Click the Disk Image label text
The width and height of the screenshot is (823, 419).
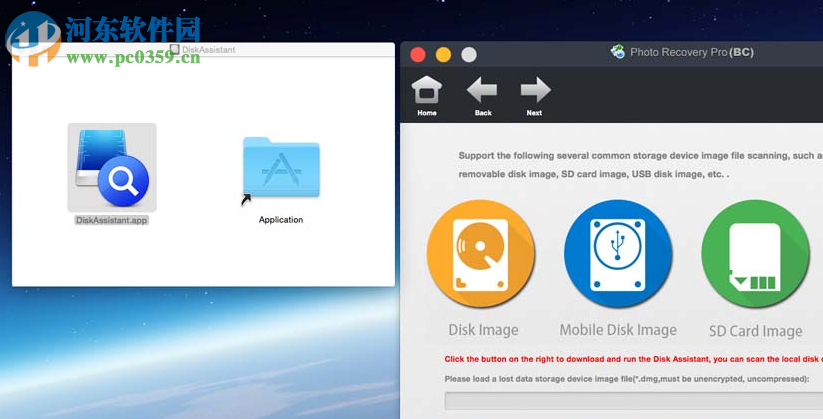(x=483, y=330)
